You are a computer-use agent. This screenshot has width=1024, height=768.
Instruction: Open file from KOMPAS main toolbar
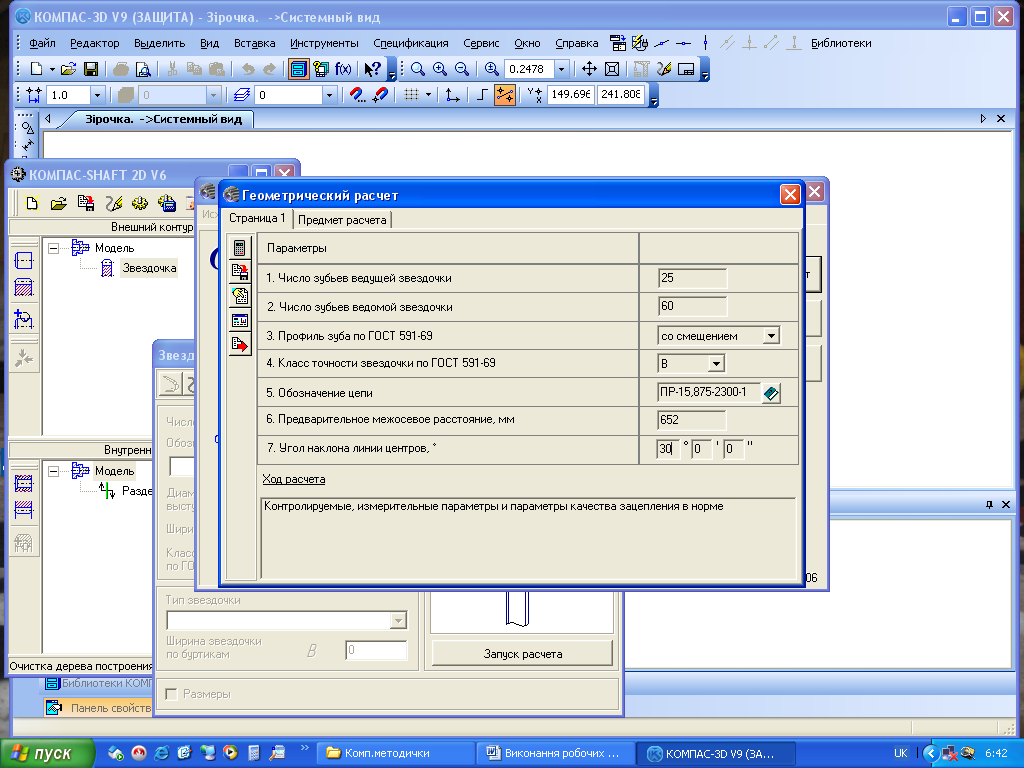[x=68, y=69]
